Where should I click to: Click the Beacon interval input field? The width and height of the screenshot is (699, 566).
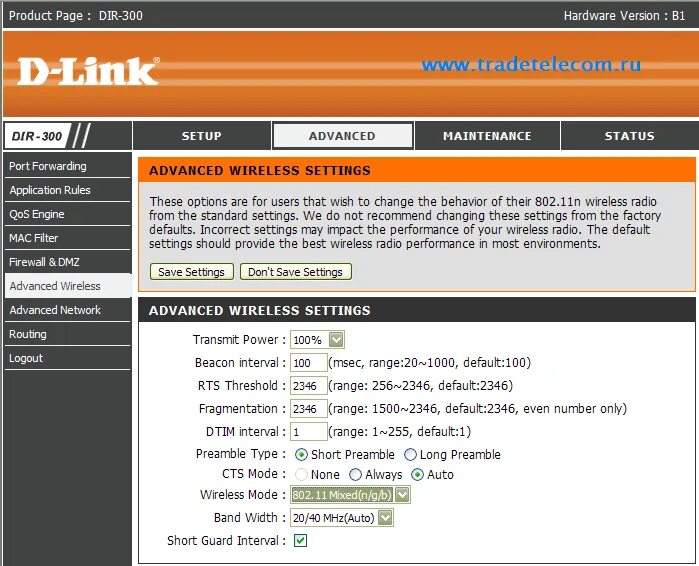(308, 363)
